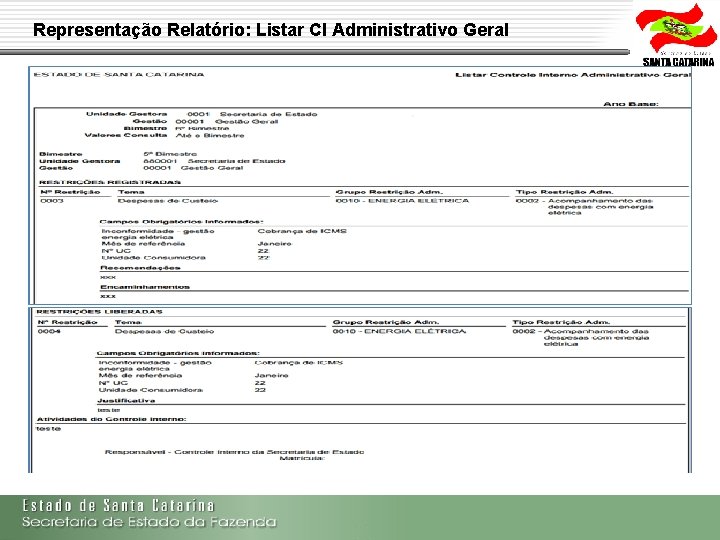Select 'Despesas de Custeio' in row 0004
The height and width of the screenshot is (540, 720).
click(164, 331)
